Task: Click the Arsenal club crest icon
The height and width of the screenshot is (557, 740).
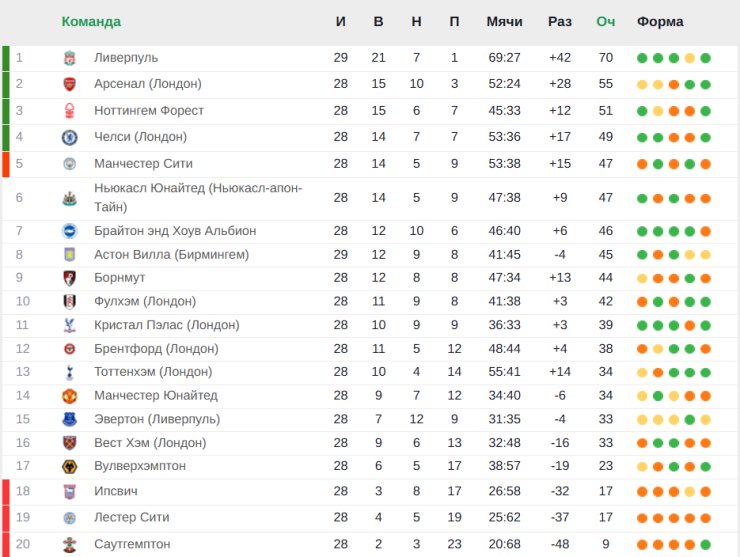Action: [69, 84]
